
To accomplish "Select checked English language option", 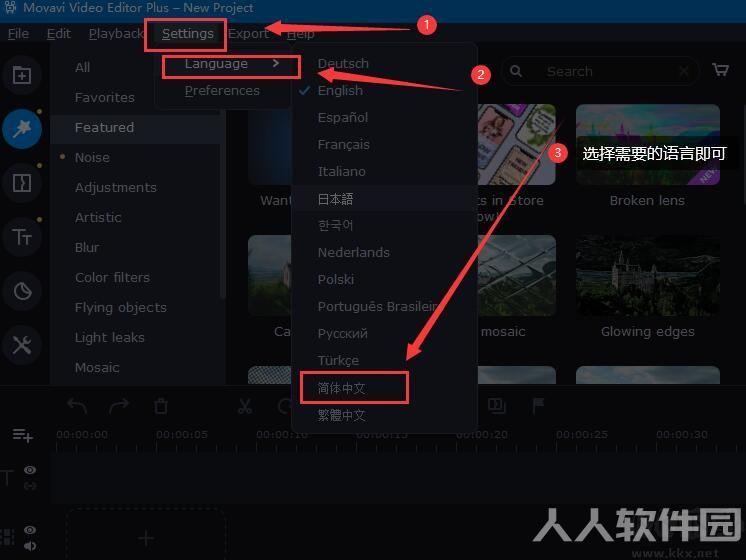I will 384,90.
